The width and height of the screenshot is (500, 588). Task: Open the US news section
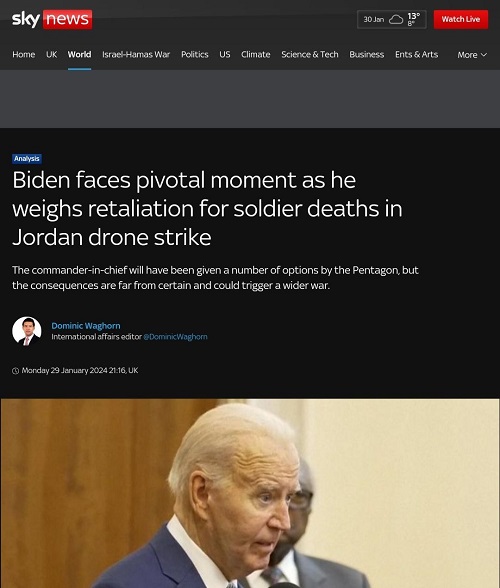coord(225,54)
